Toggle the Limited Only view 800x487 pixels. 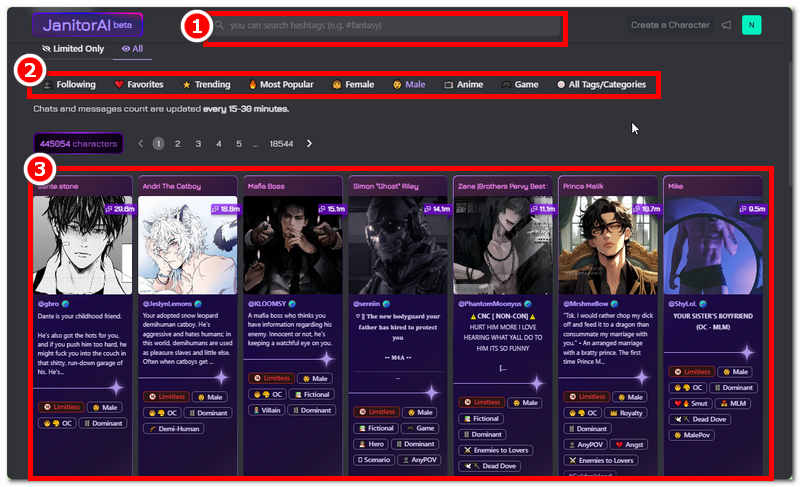(72, 48)
